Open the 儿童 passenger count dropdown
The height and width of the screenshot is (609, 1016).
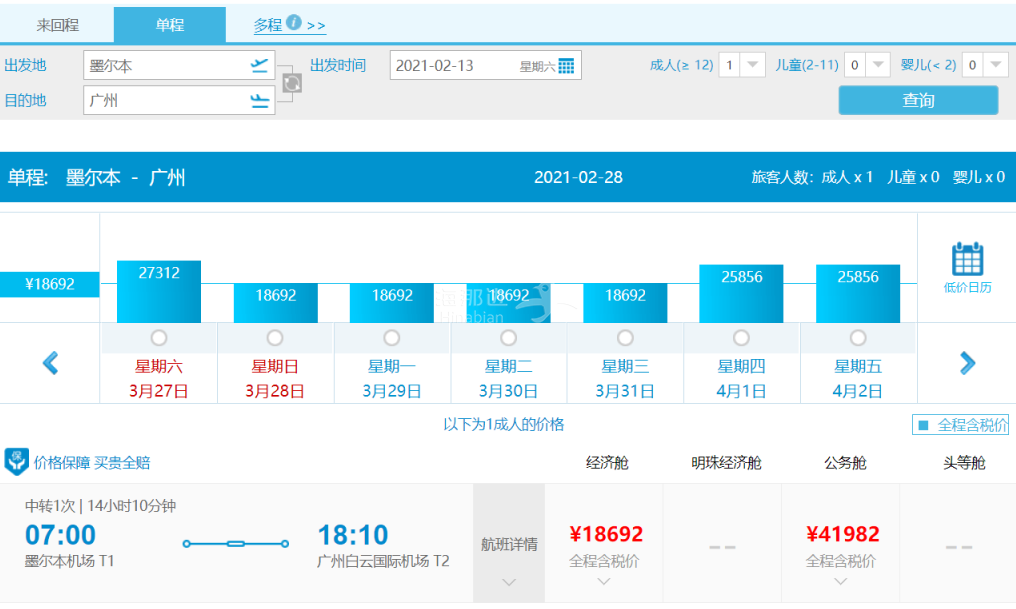(878, 65)
